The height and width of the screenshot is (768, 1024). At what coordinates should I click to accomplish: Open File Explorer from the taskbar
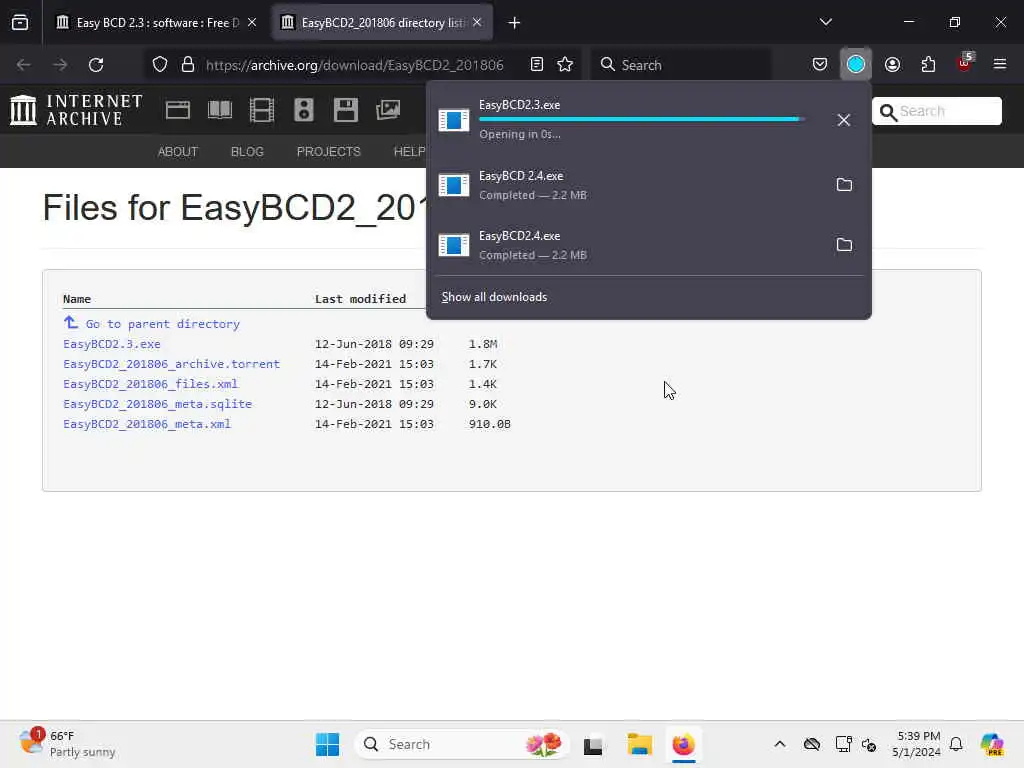point(640,744)
